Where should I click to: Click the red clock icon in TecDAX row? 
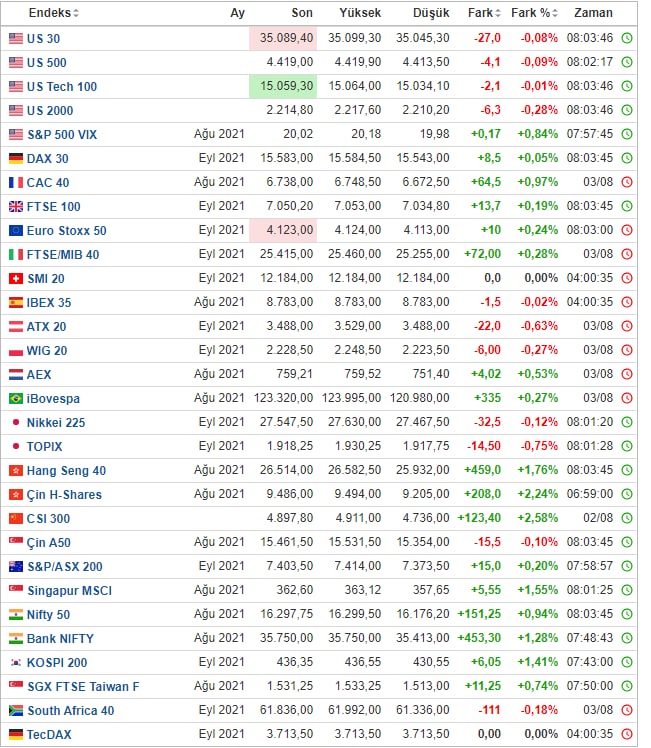click(x=627, y=734)
